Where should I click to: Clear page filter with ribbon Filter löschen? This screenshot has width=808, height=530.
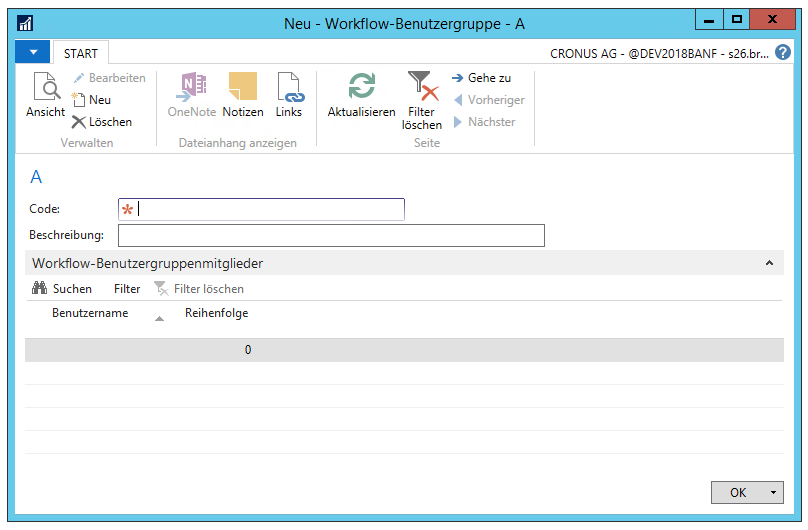pos(422,100)
